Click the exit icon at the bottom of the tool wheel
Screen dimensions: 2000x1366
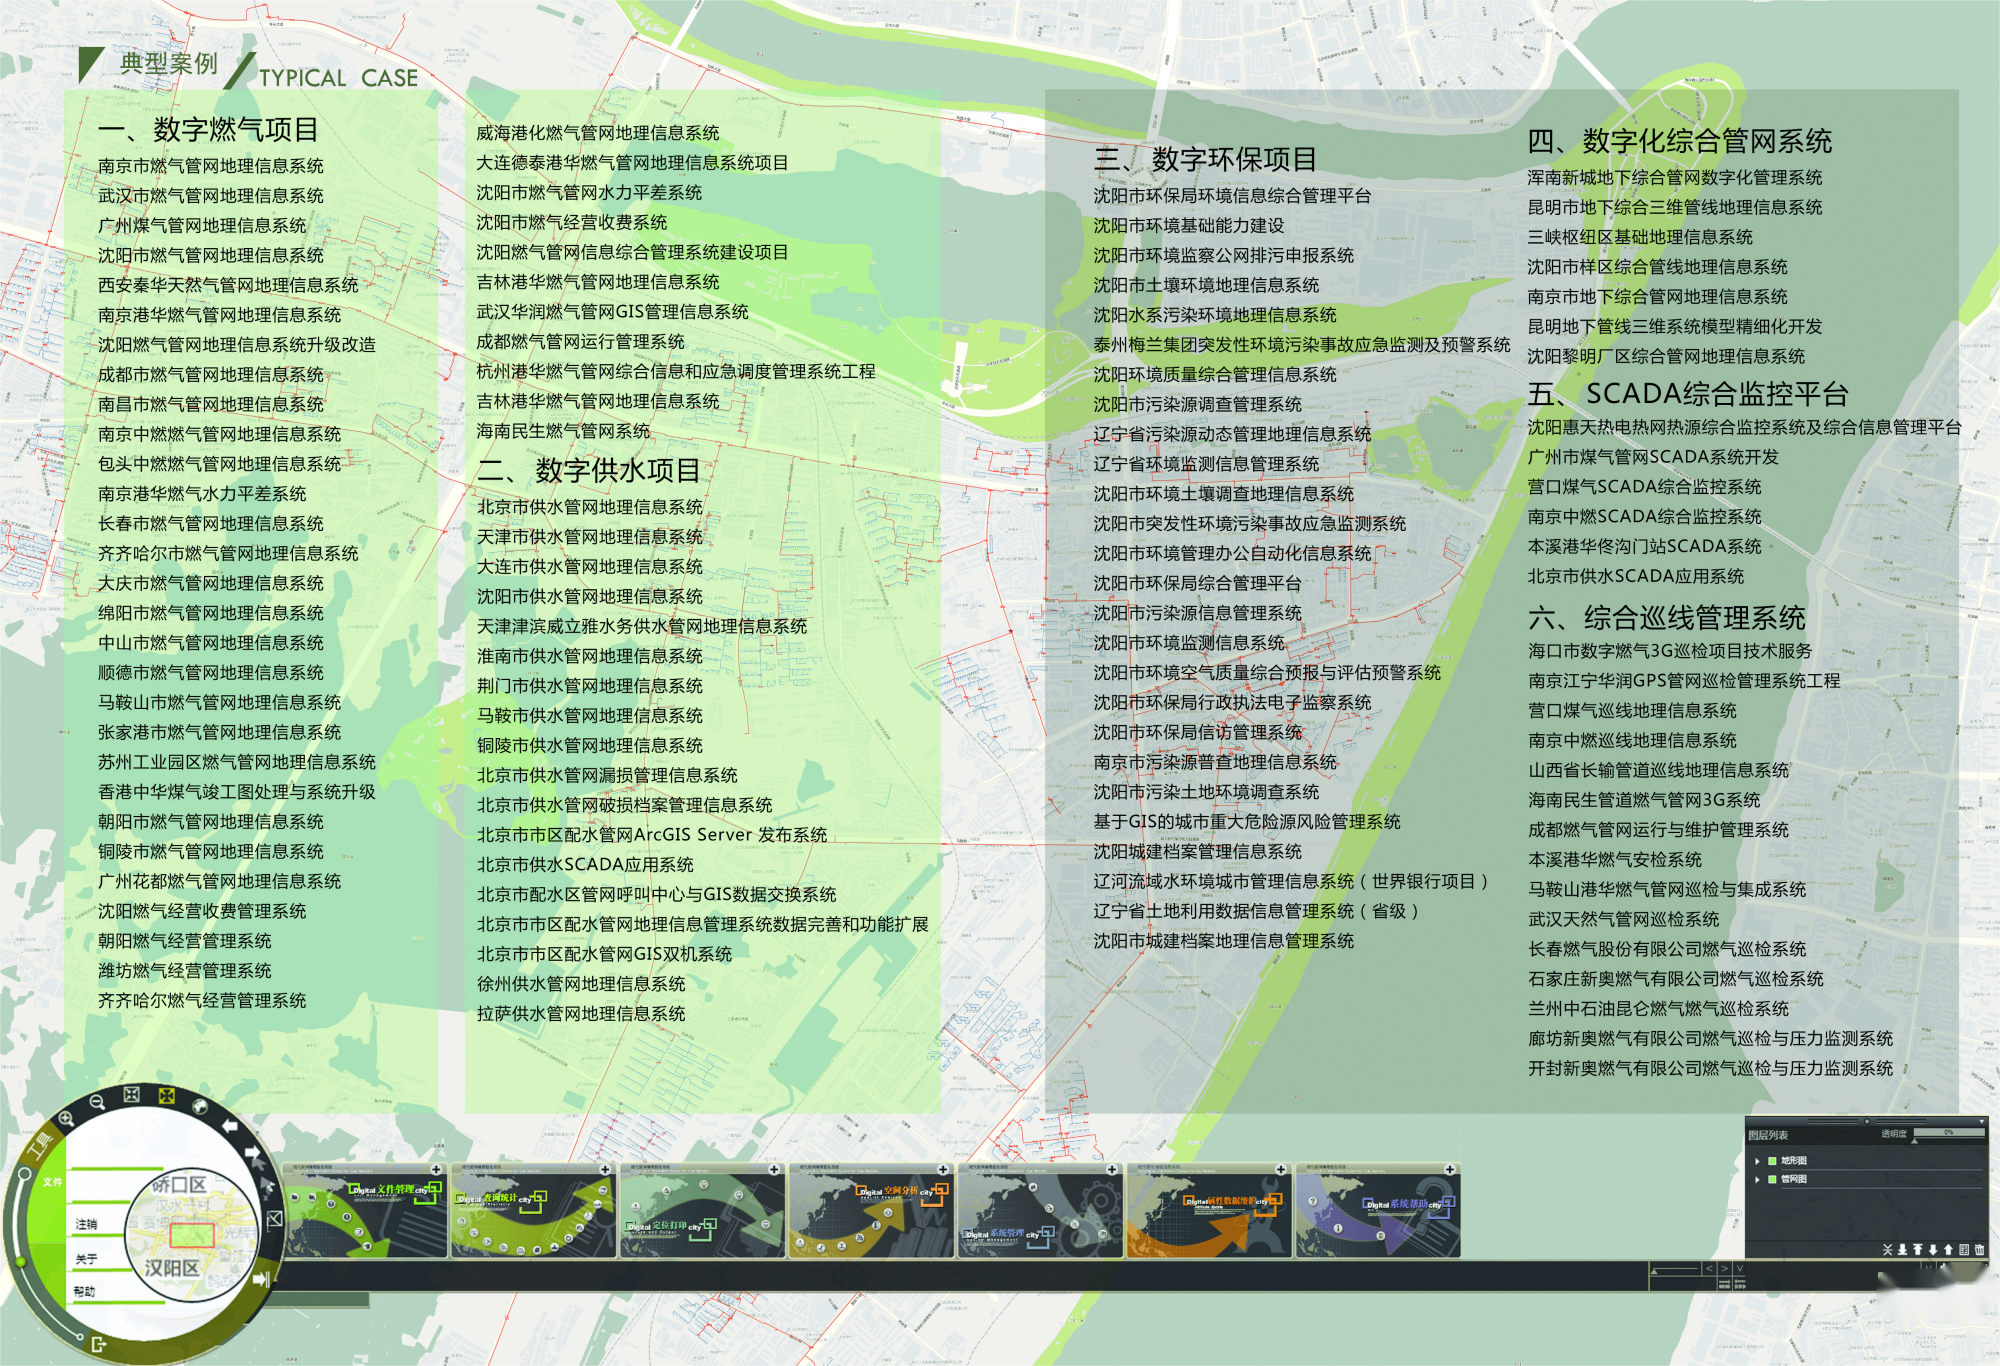(x=99, y=1345)
